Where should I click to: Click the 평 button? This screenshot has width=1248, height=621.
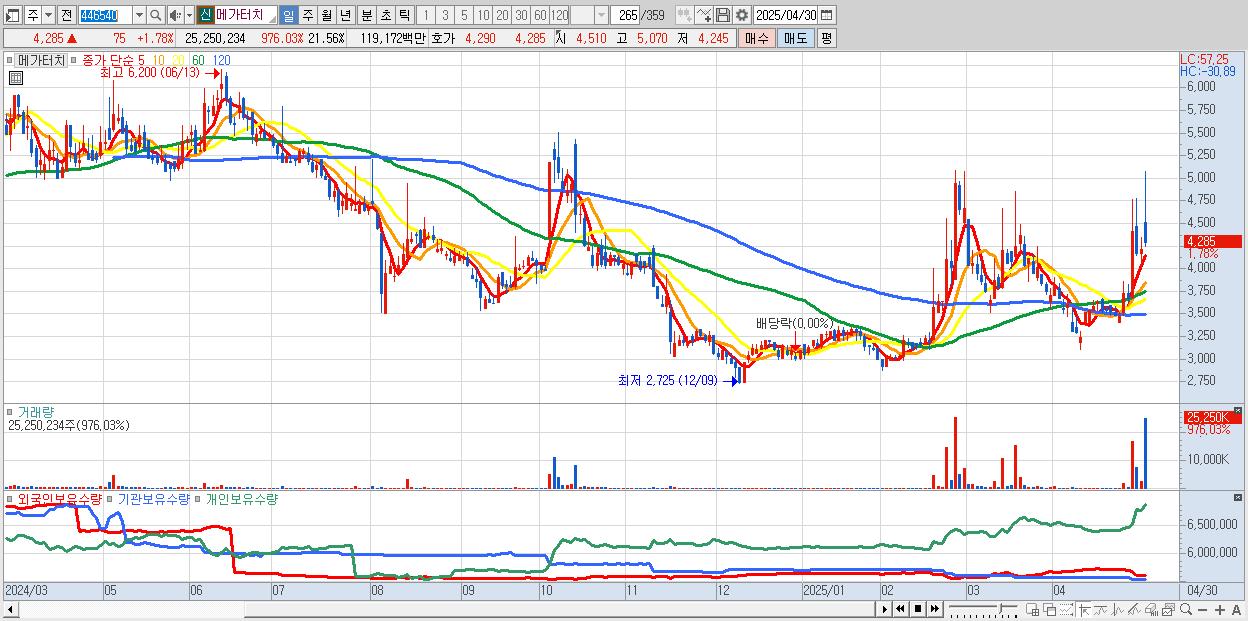coord(826,38)
